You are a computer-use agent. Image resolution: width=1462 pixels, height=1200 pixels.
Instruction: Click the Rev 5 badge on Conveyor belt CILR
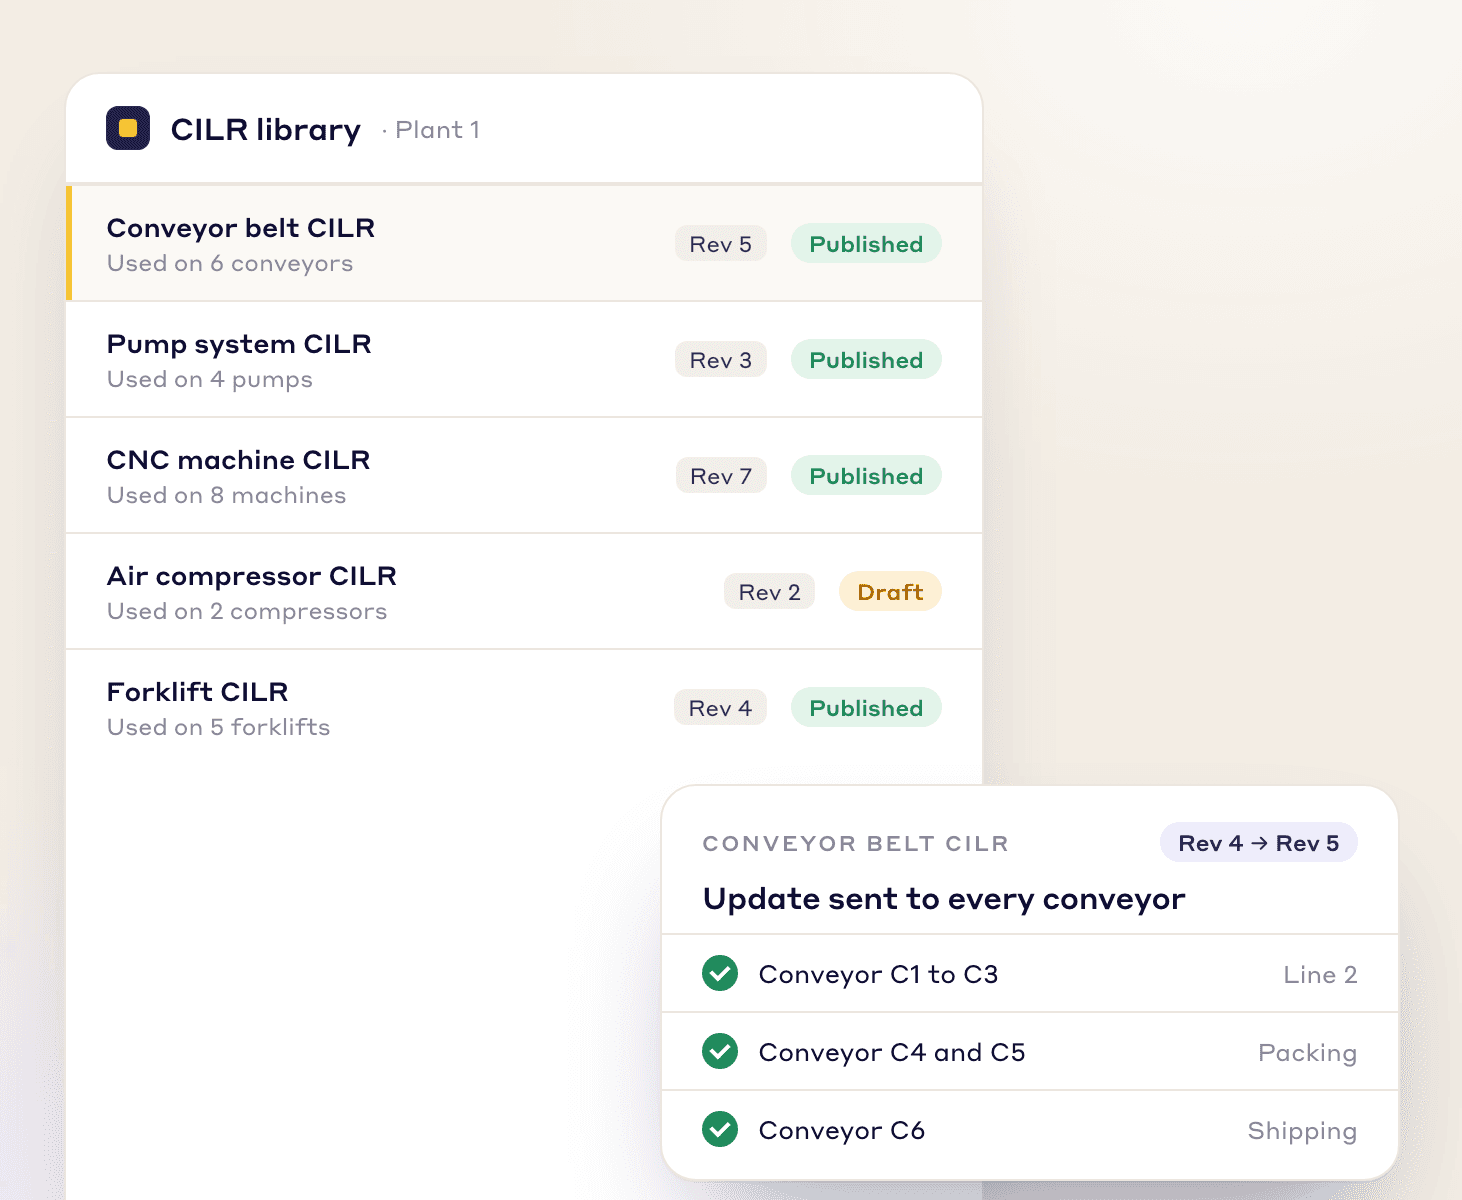coord(721,244)
